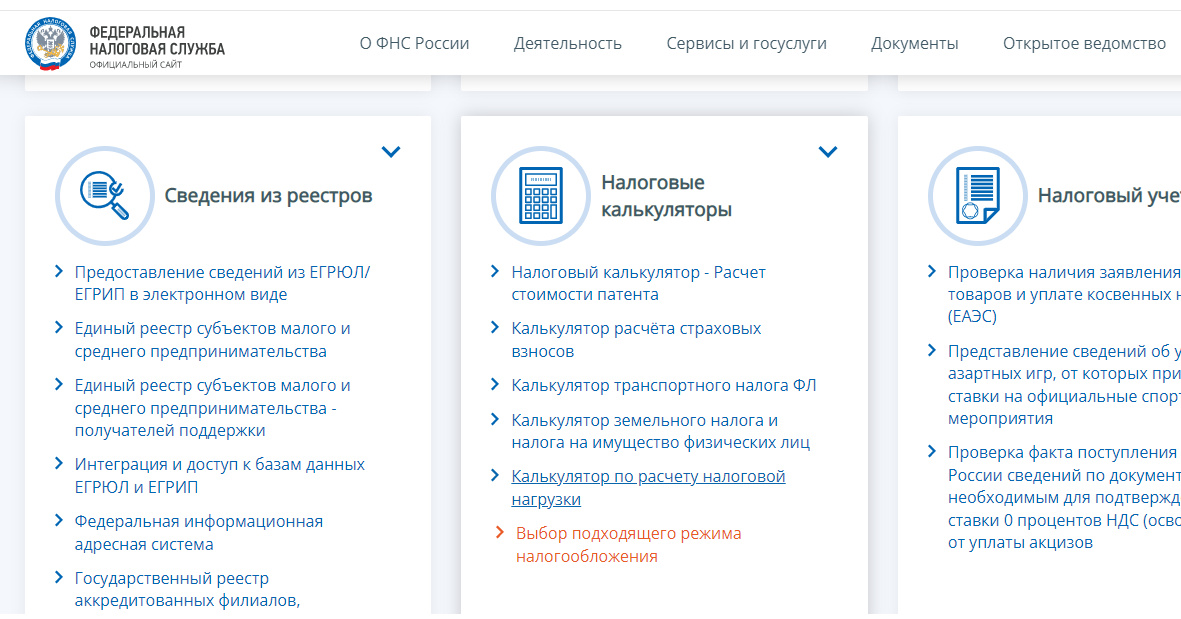Image resolution: width=1181 pixels, height=619 pixels.
Task: Open Предоставление сведений из ЕГРЮЛ/ЕГРИП link
Action: click(222, 283)
